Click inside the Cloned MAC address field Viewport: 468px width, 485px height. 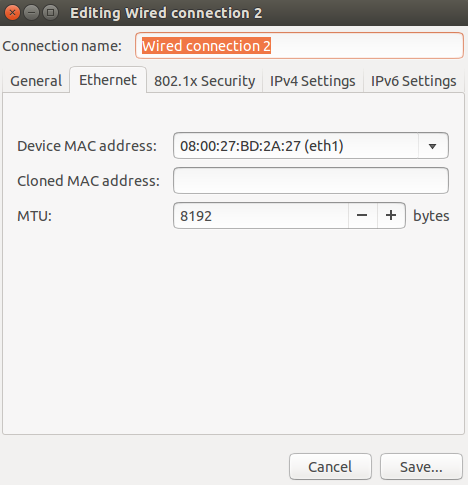(x=311, y=181)
